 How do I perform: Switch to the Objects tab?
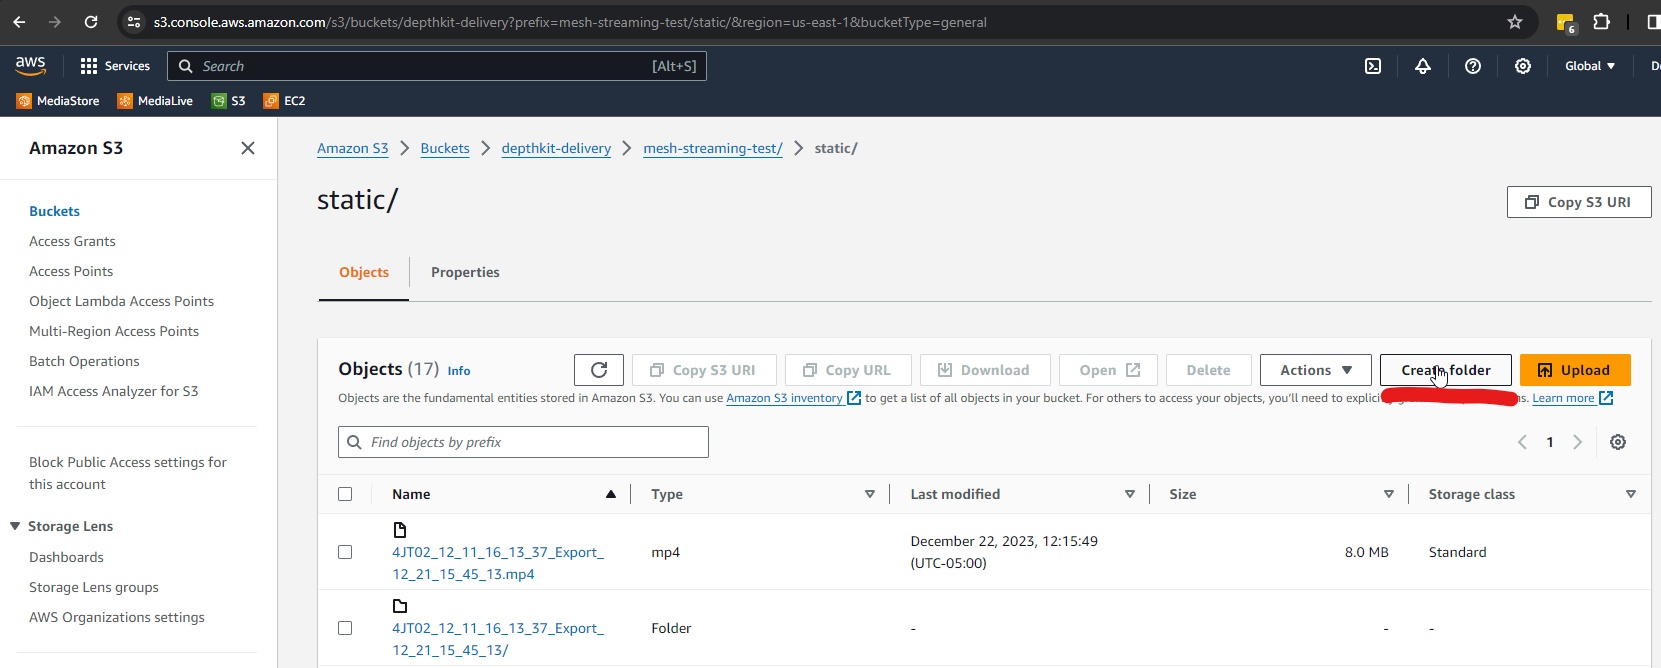tap(364, 272)
